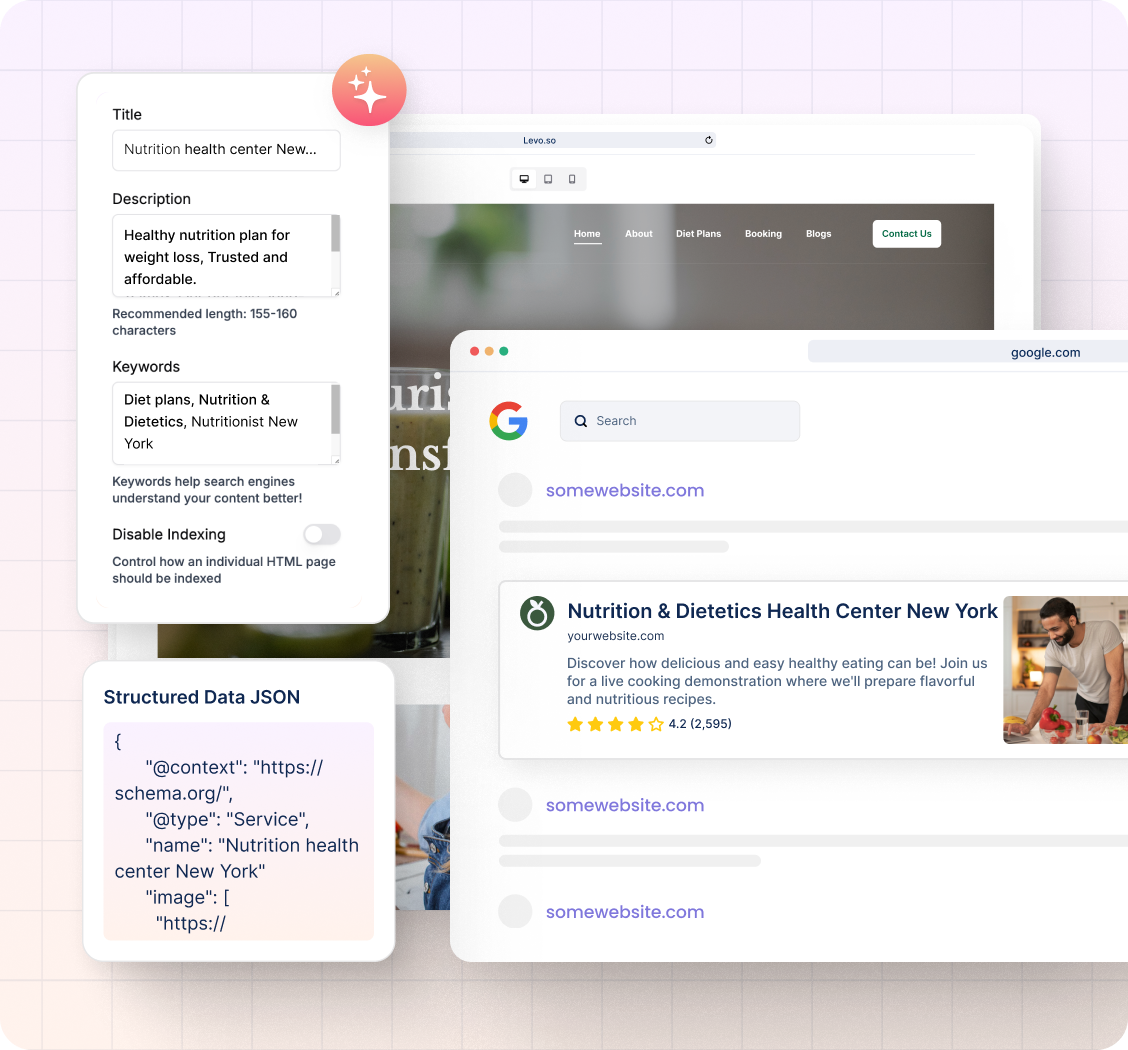Image resolution: width=1128 pixels, height=1050 pixels.
Task: Toggle the Disable Indexing switch
Action: click(322, 534)
